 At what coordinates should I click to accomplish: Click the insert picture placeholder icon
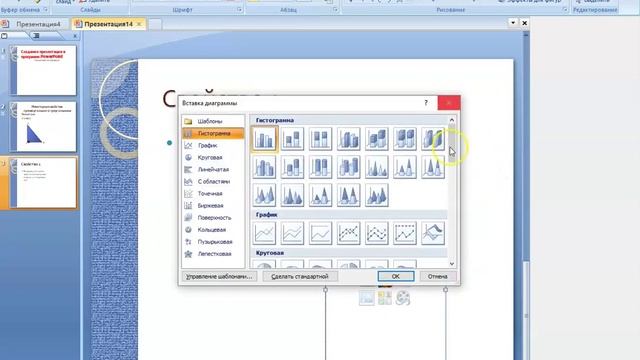(x=367, y=298)
